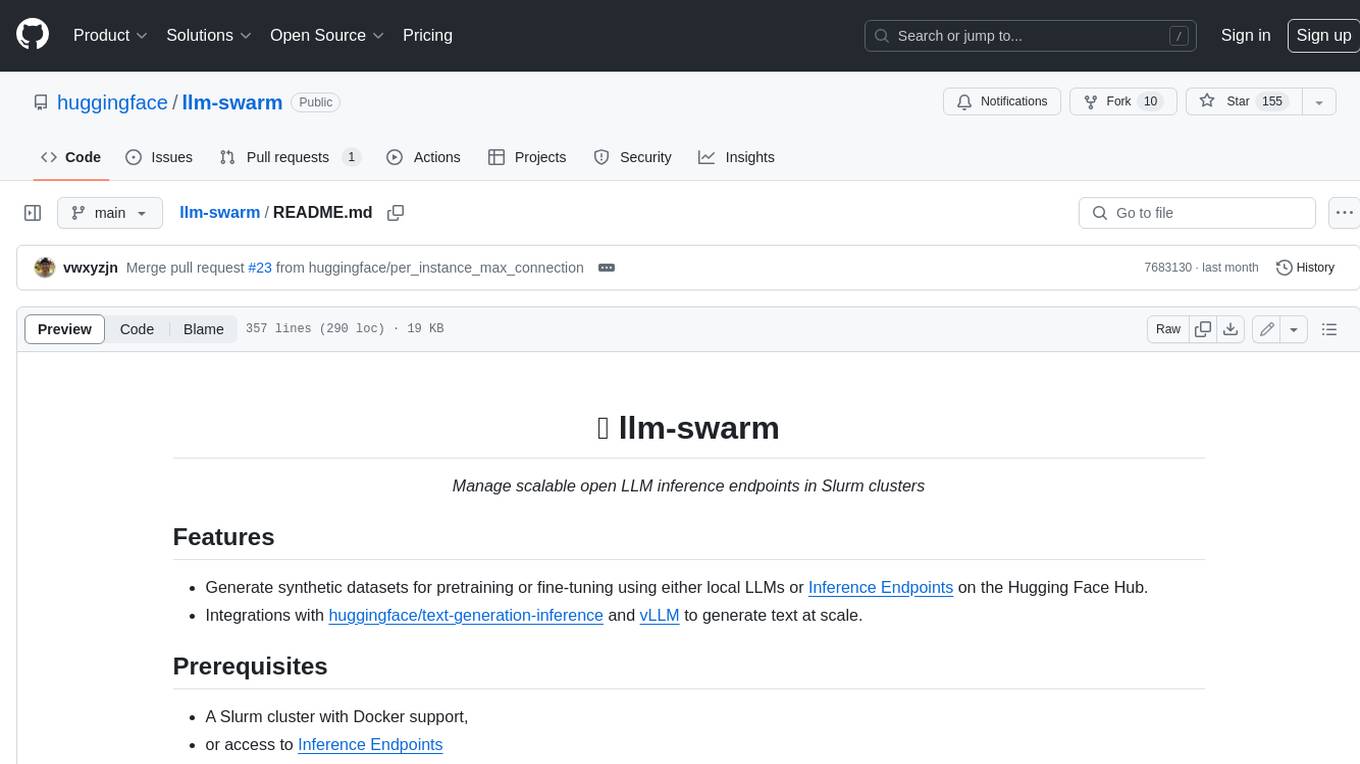Open the star lists dropdown arrow
Viewport: 1360px width, 764px height.
(1319, 102)
